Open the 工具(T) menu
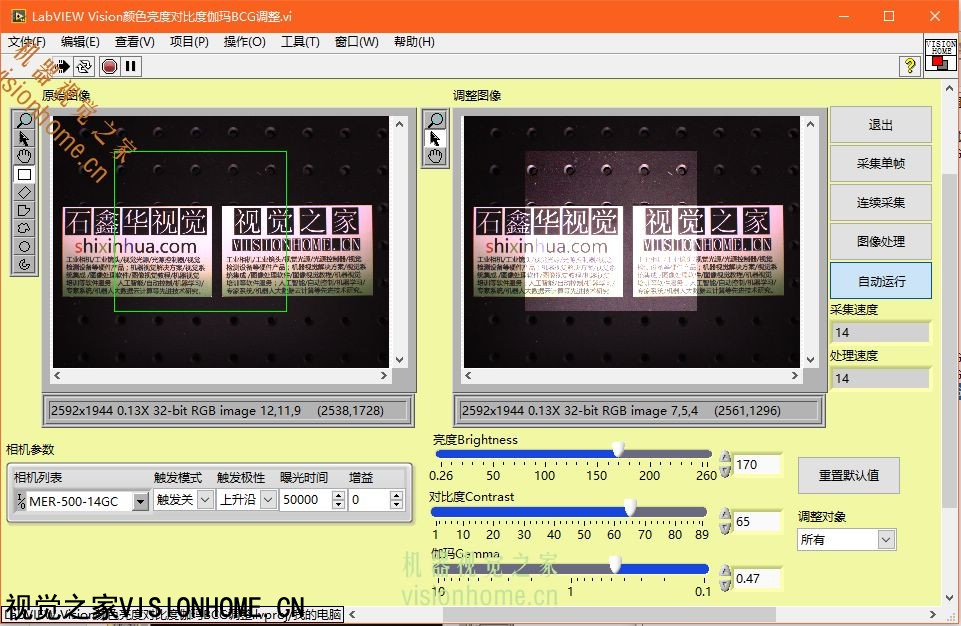The image size is (961, 626). pyautogui.click(x=300, y=42)
